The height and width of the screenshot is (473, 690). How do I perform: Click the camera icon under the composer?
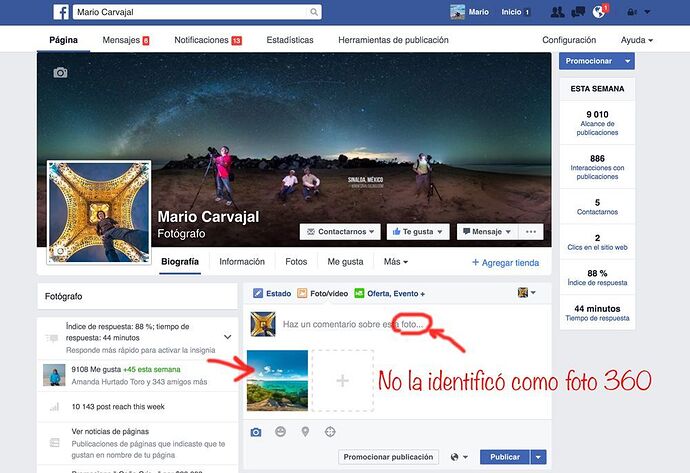pos(256,432)
